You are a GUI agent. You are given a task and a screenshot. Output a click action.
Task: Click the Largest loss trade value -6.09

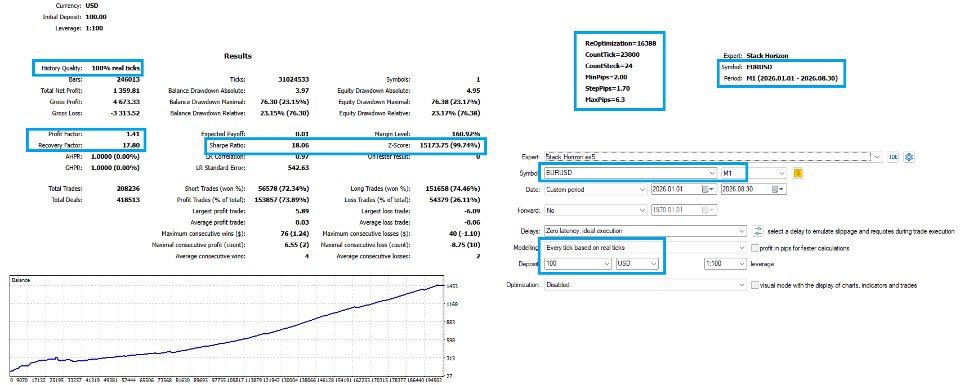click(473, 211)
